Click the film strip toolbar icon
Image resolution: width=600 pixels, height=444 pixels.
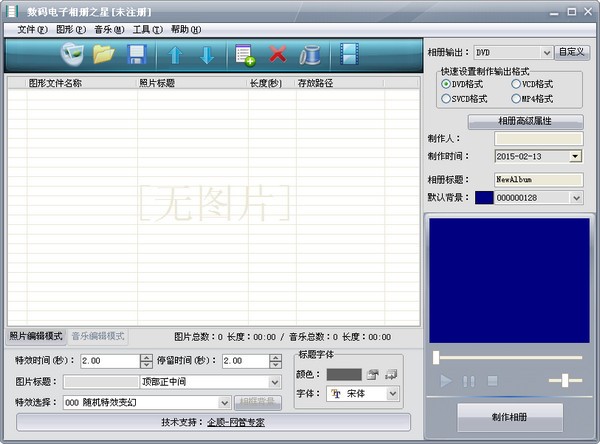click(x=349, y=54)
